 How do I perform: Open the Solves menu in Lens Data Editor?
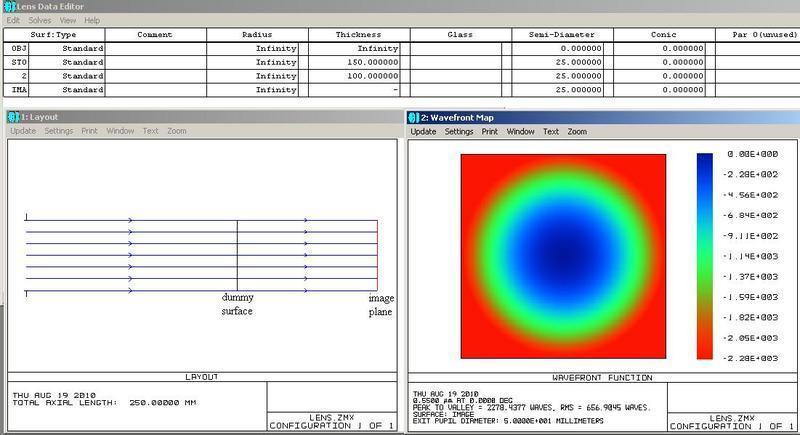click(x=40, y=20)
